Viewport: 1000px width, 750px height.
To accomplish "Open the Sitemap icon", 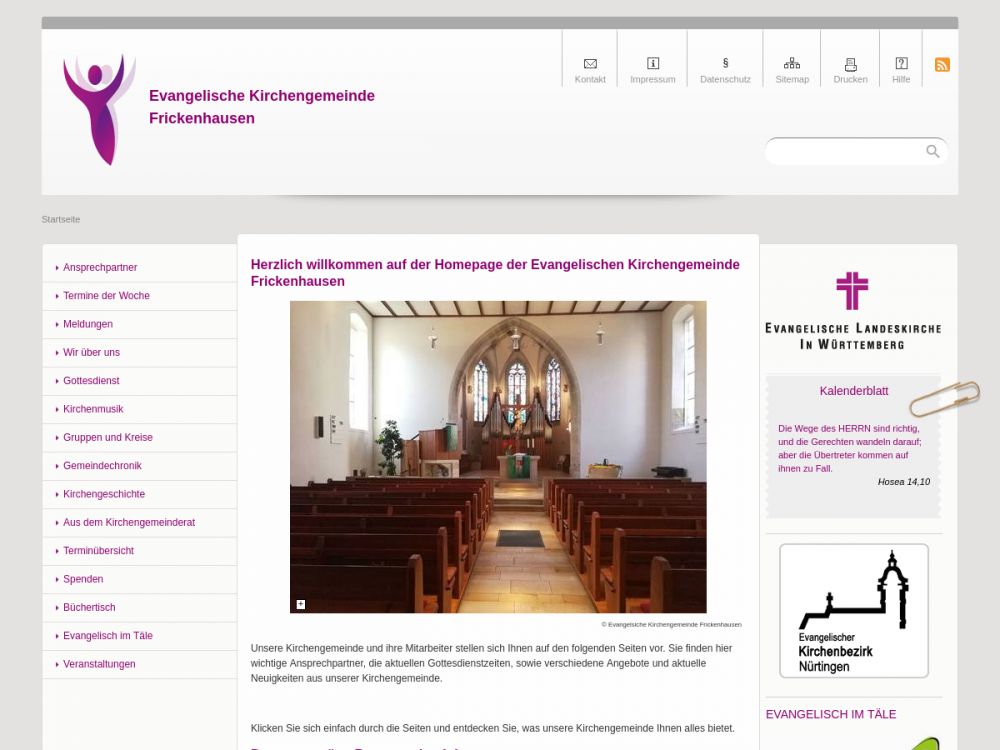I will [792, 64].
